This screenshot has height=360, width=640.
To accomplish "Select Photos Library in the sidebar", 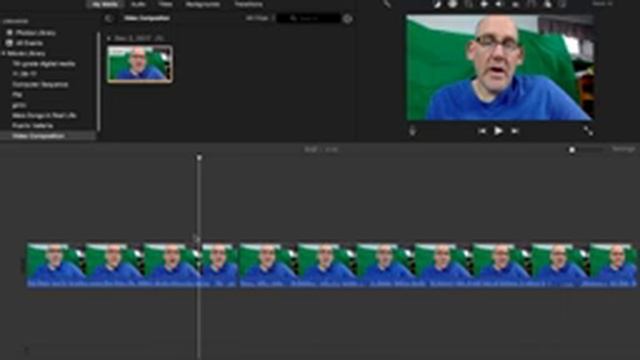I will point(35,33).
